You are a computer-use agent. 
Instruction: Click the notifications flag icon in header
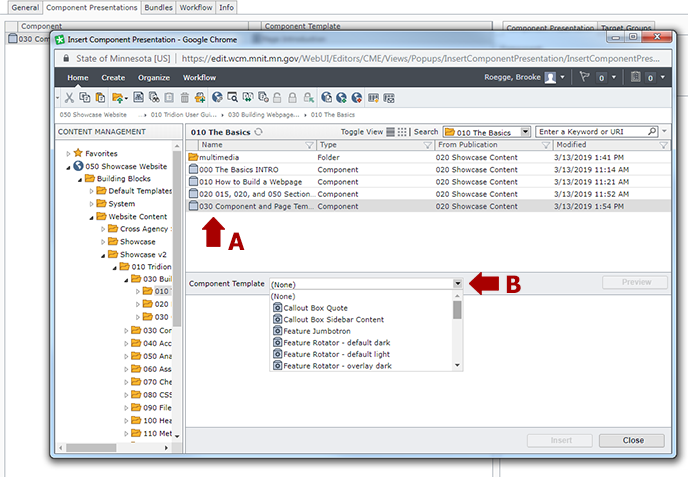(585, 77)
